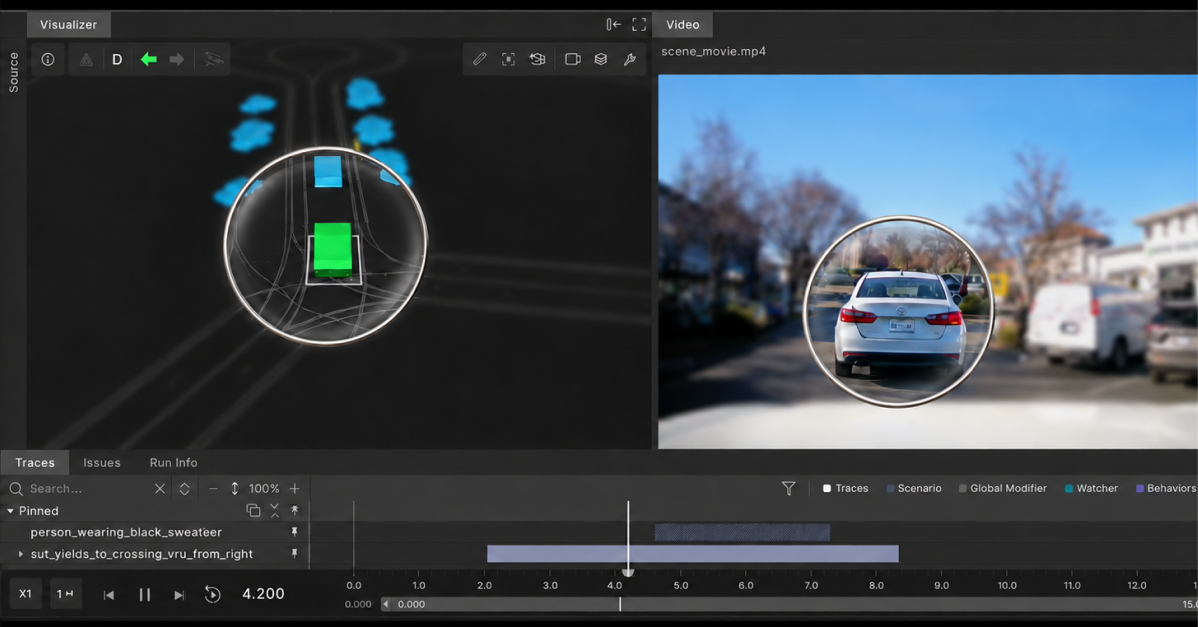Collapse the Visualizer panel with arrow-bar icon
The image size is (1198, 627).
tap(613, 24)
